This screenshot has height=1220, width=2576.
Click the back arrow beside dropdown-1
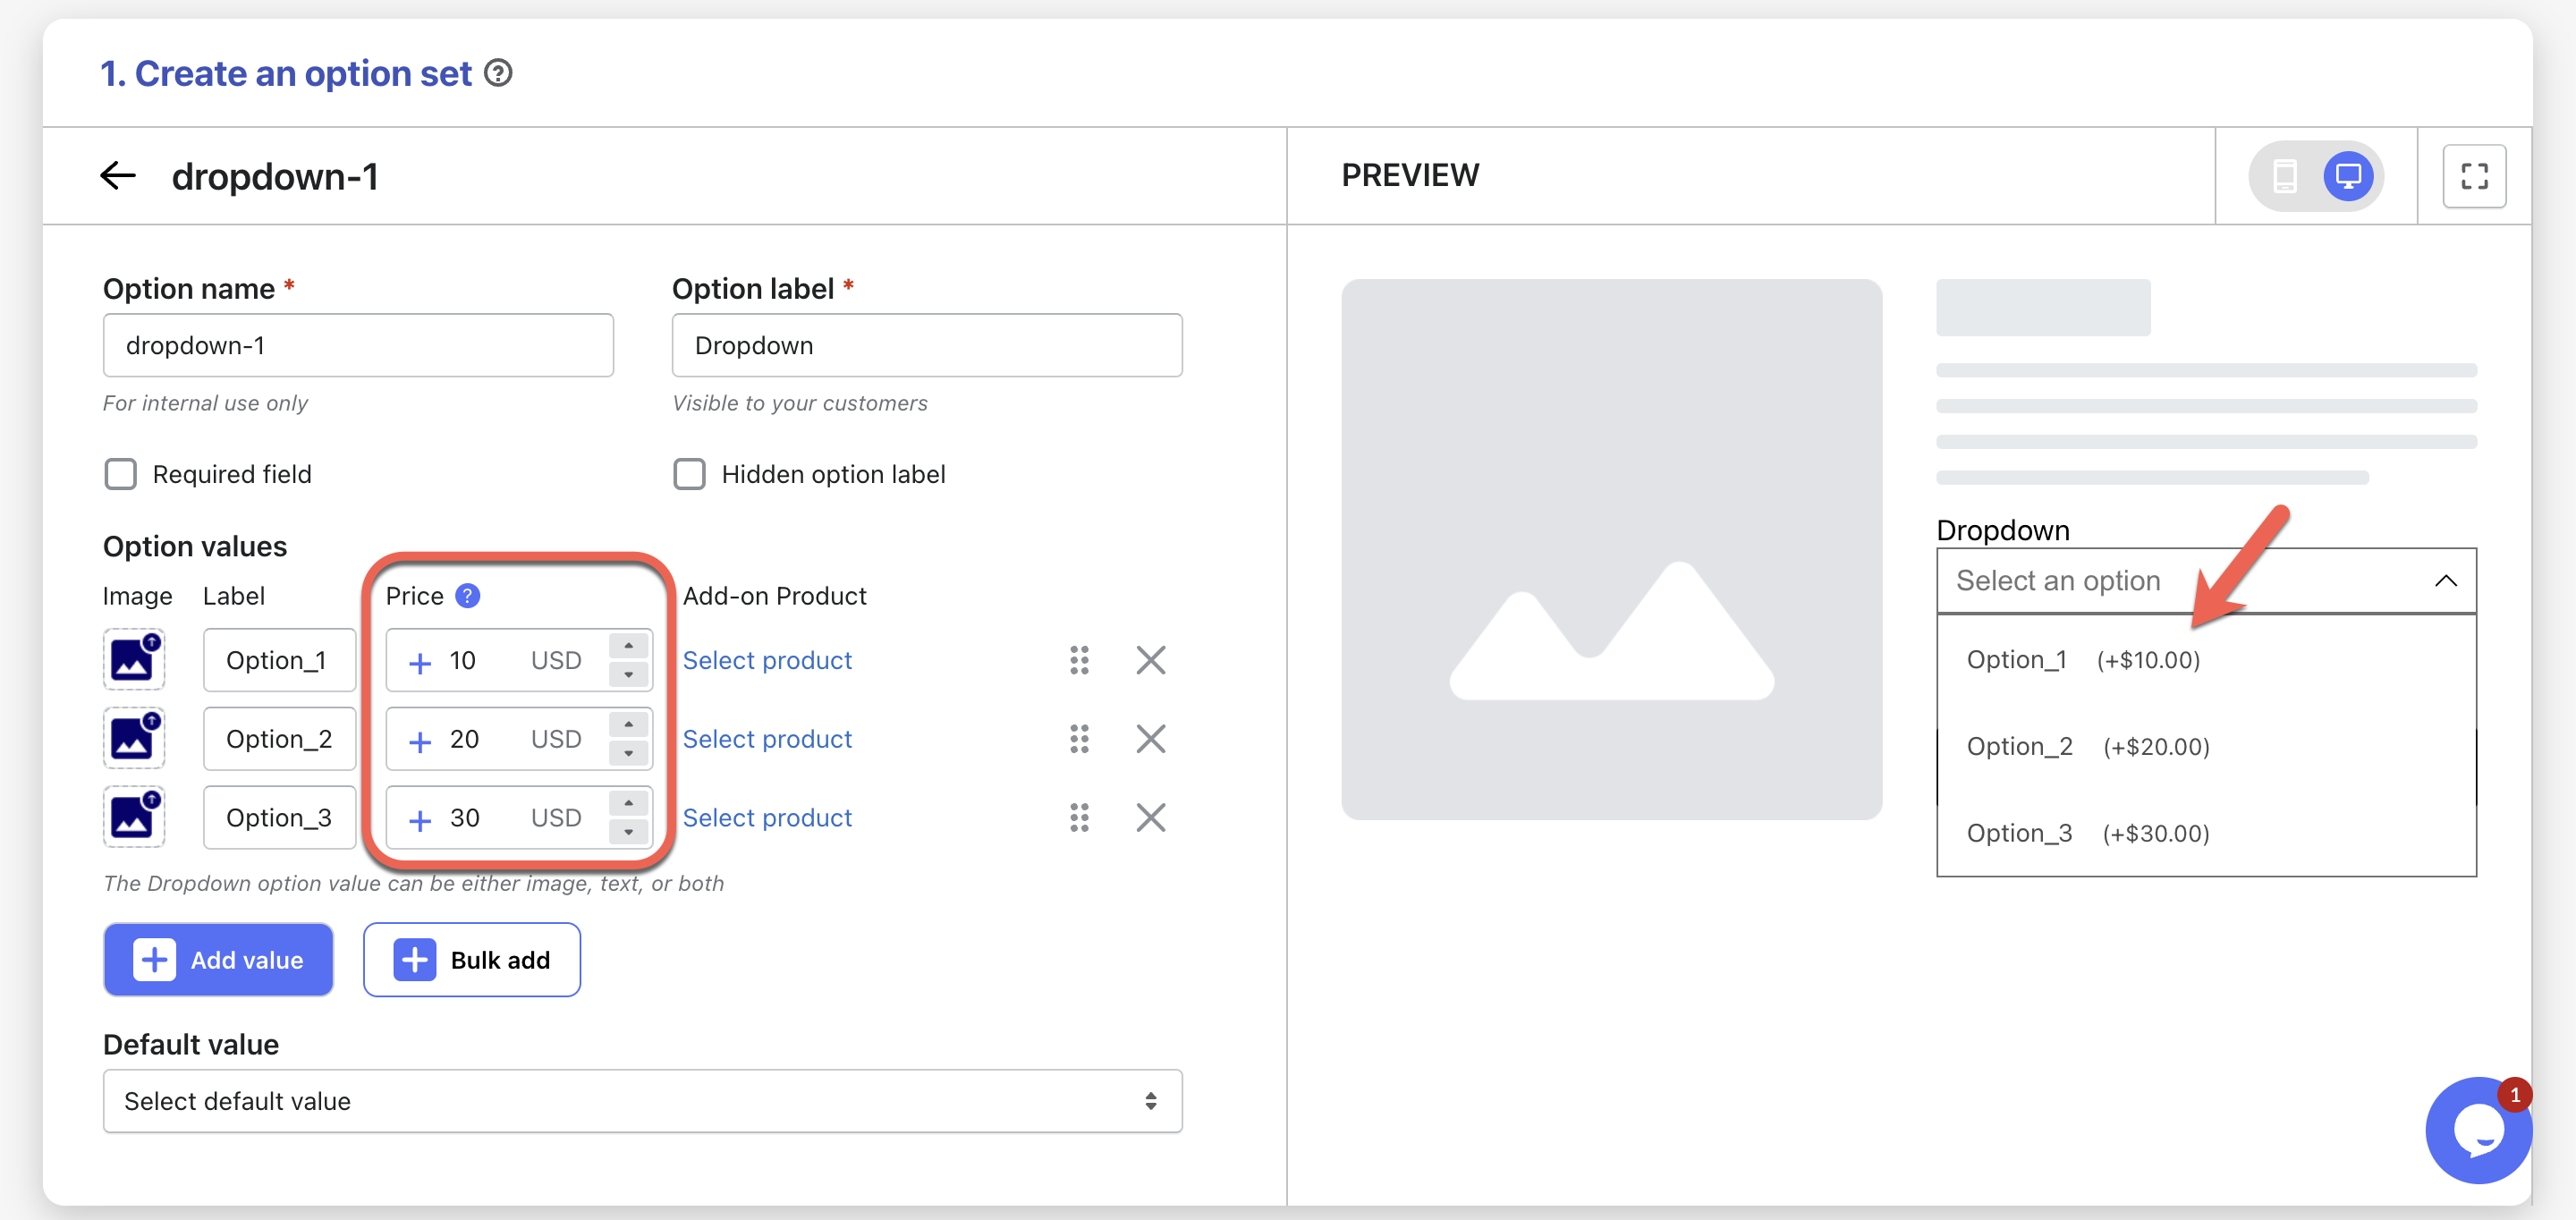click(x=117, y=176)
